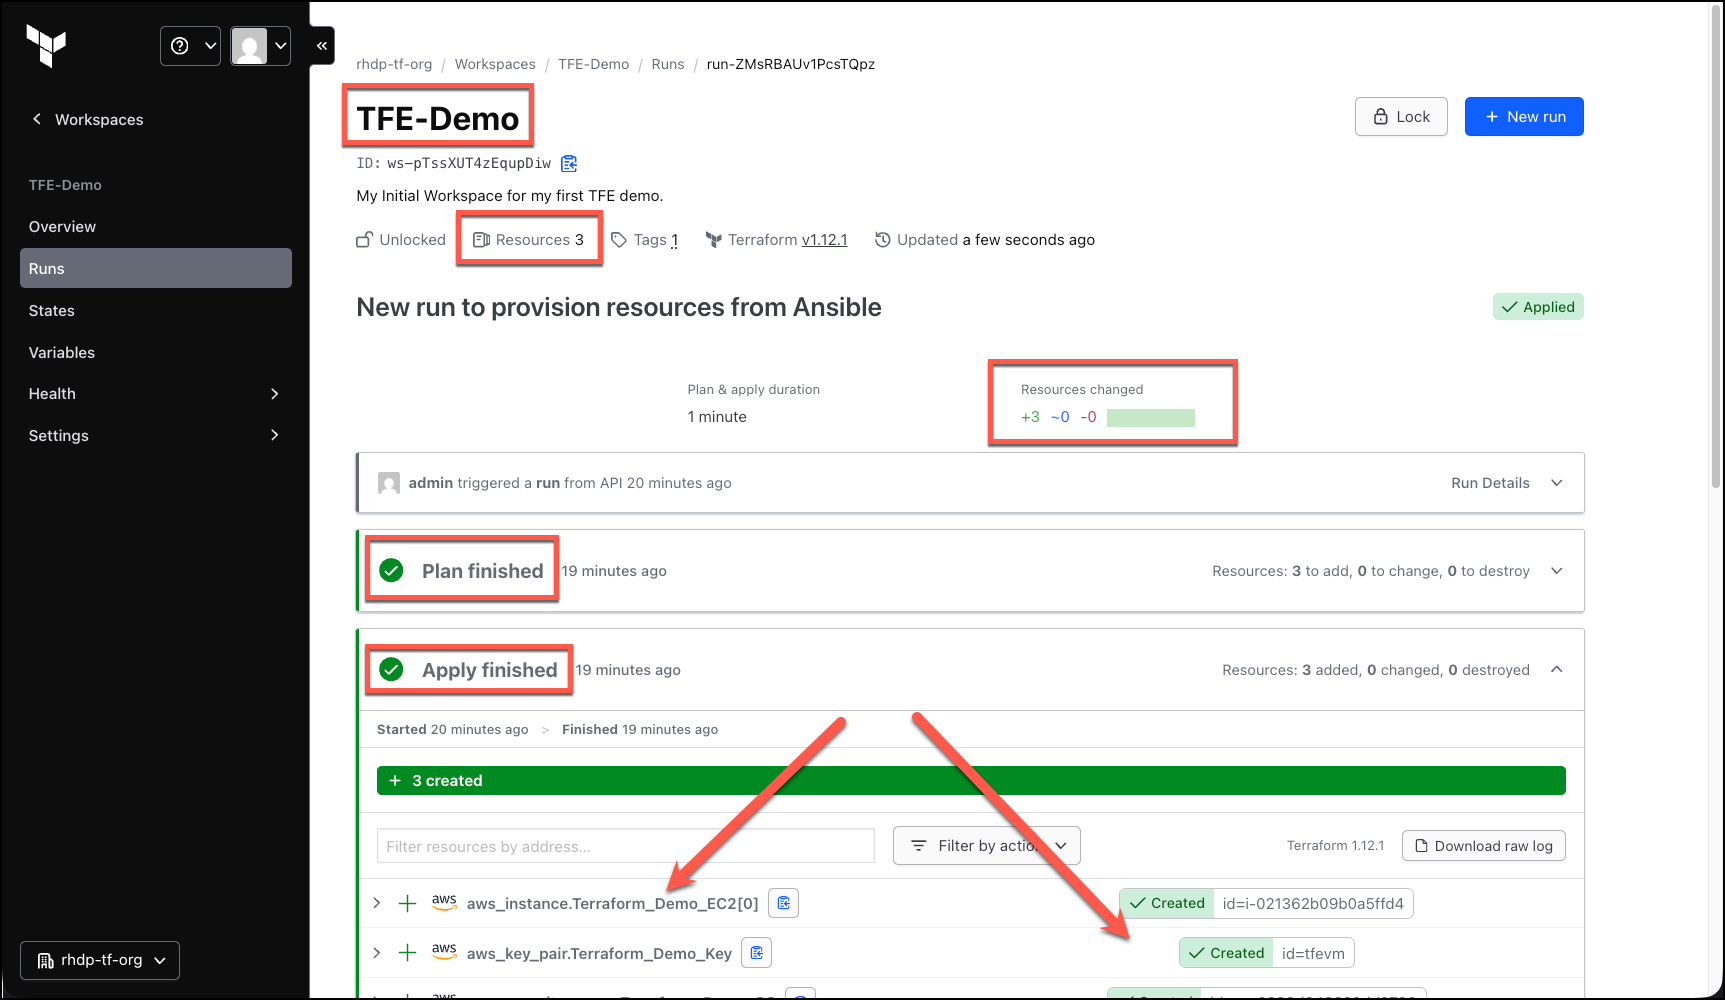Open the Terraform v1.12.1 version link

(824, 240)
